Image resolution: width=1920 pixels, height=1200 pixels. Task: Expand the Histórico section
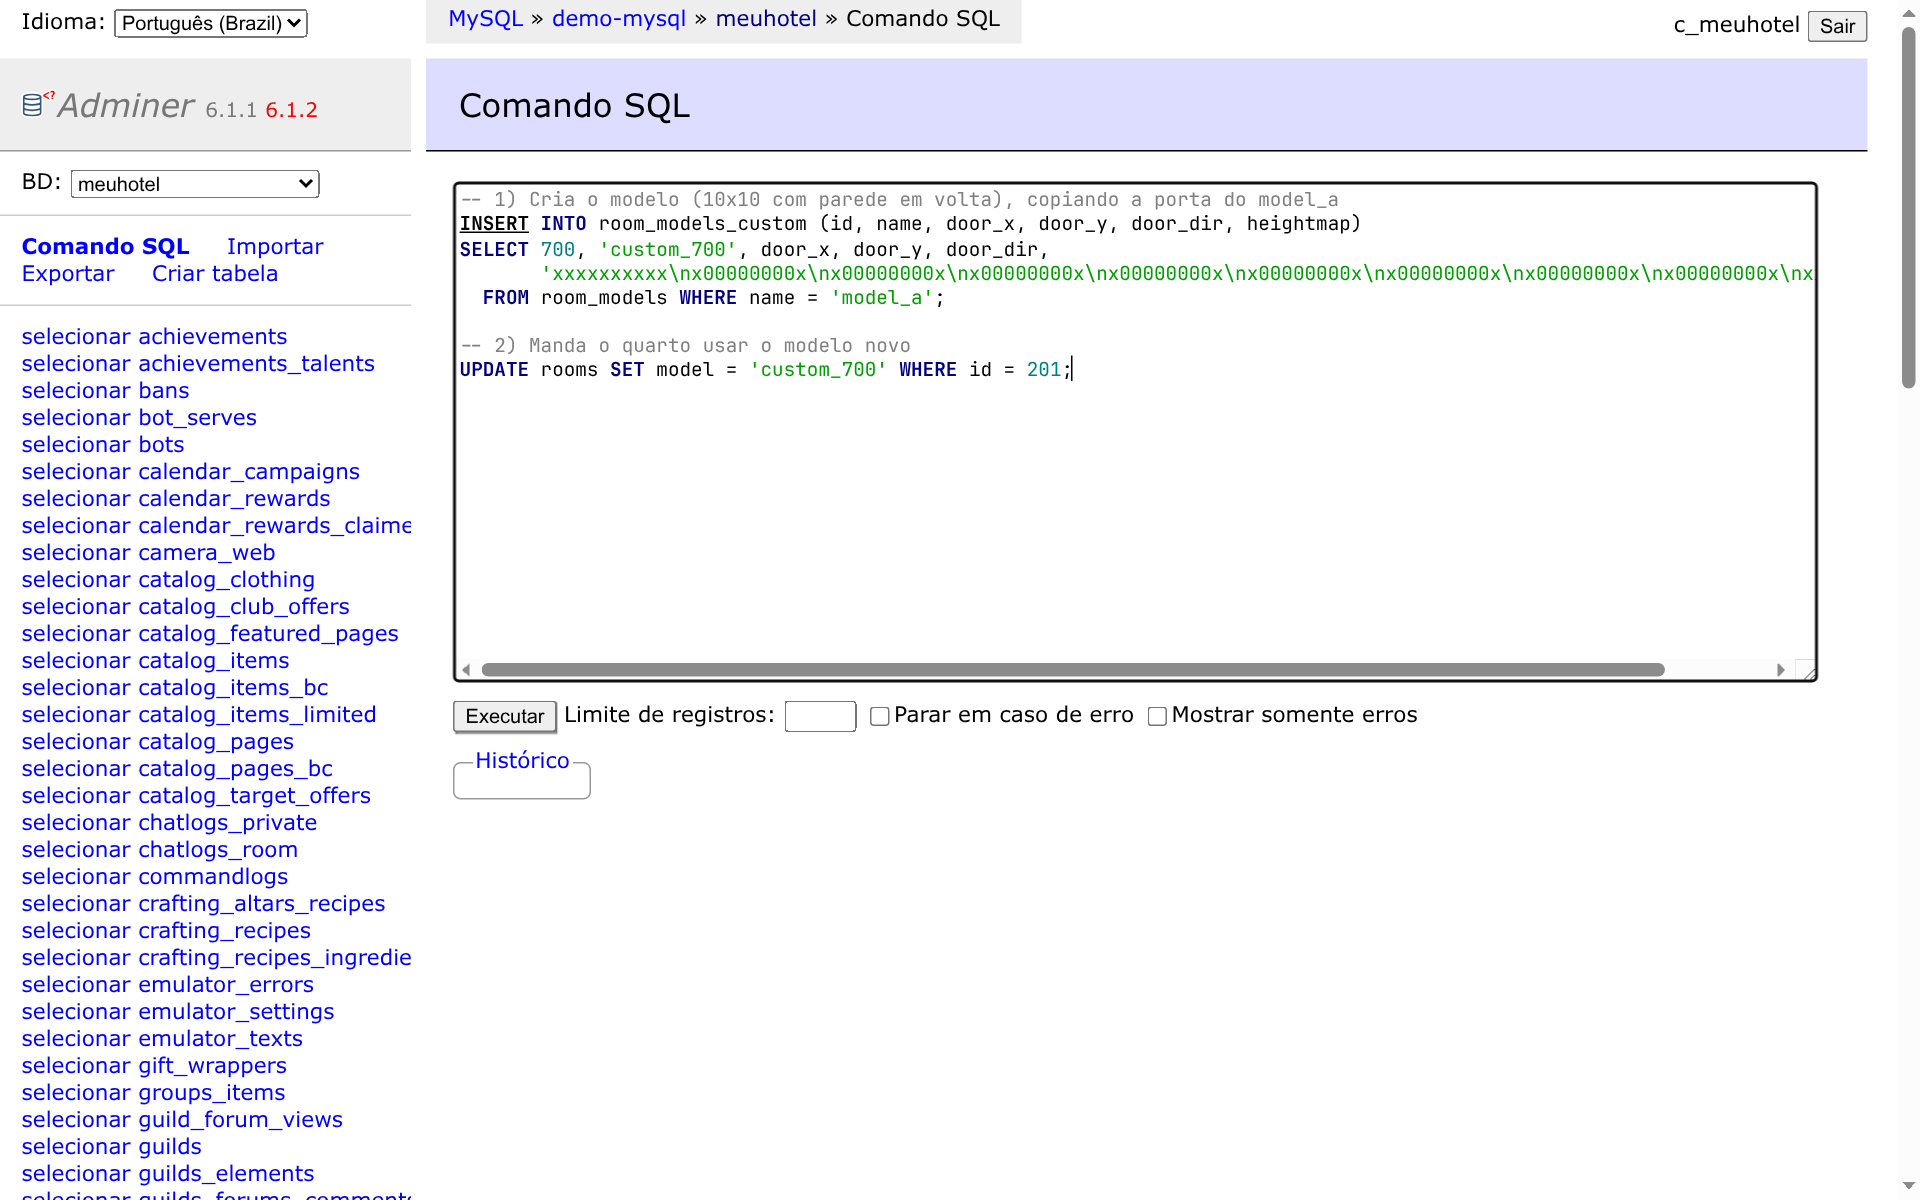[x=522, y=761]
